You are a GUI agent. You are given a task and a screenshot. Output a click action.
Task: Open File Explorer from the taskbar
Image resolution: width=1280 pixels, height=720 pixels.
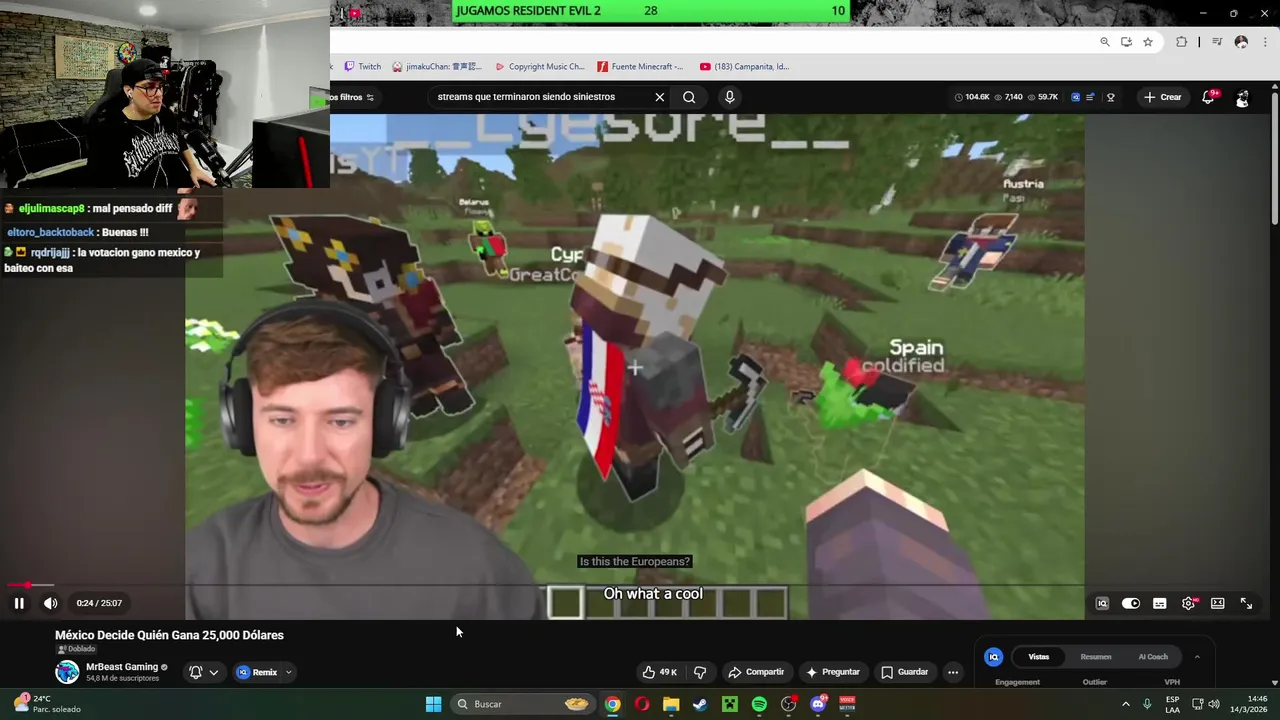(x=671, y=704)
